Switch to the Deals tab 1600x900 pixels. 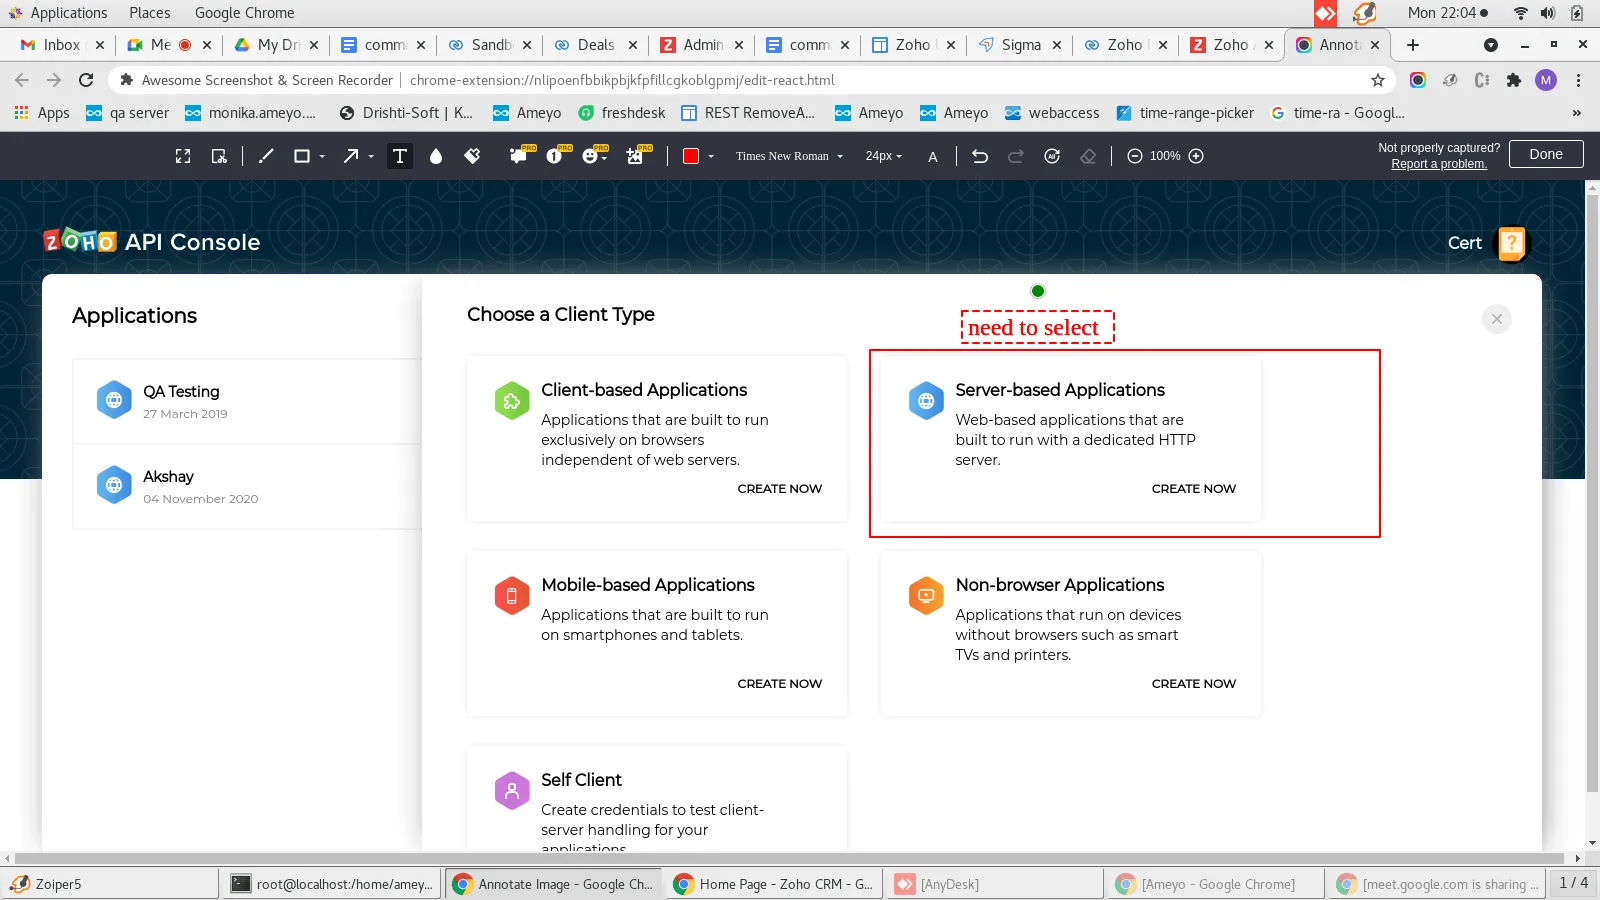pyautogui.click(x=595, y=45)
